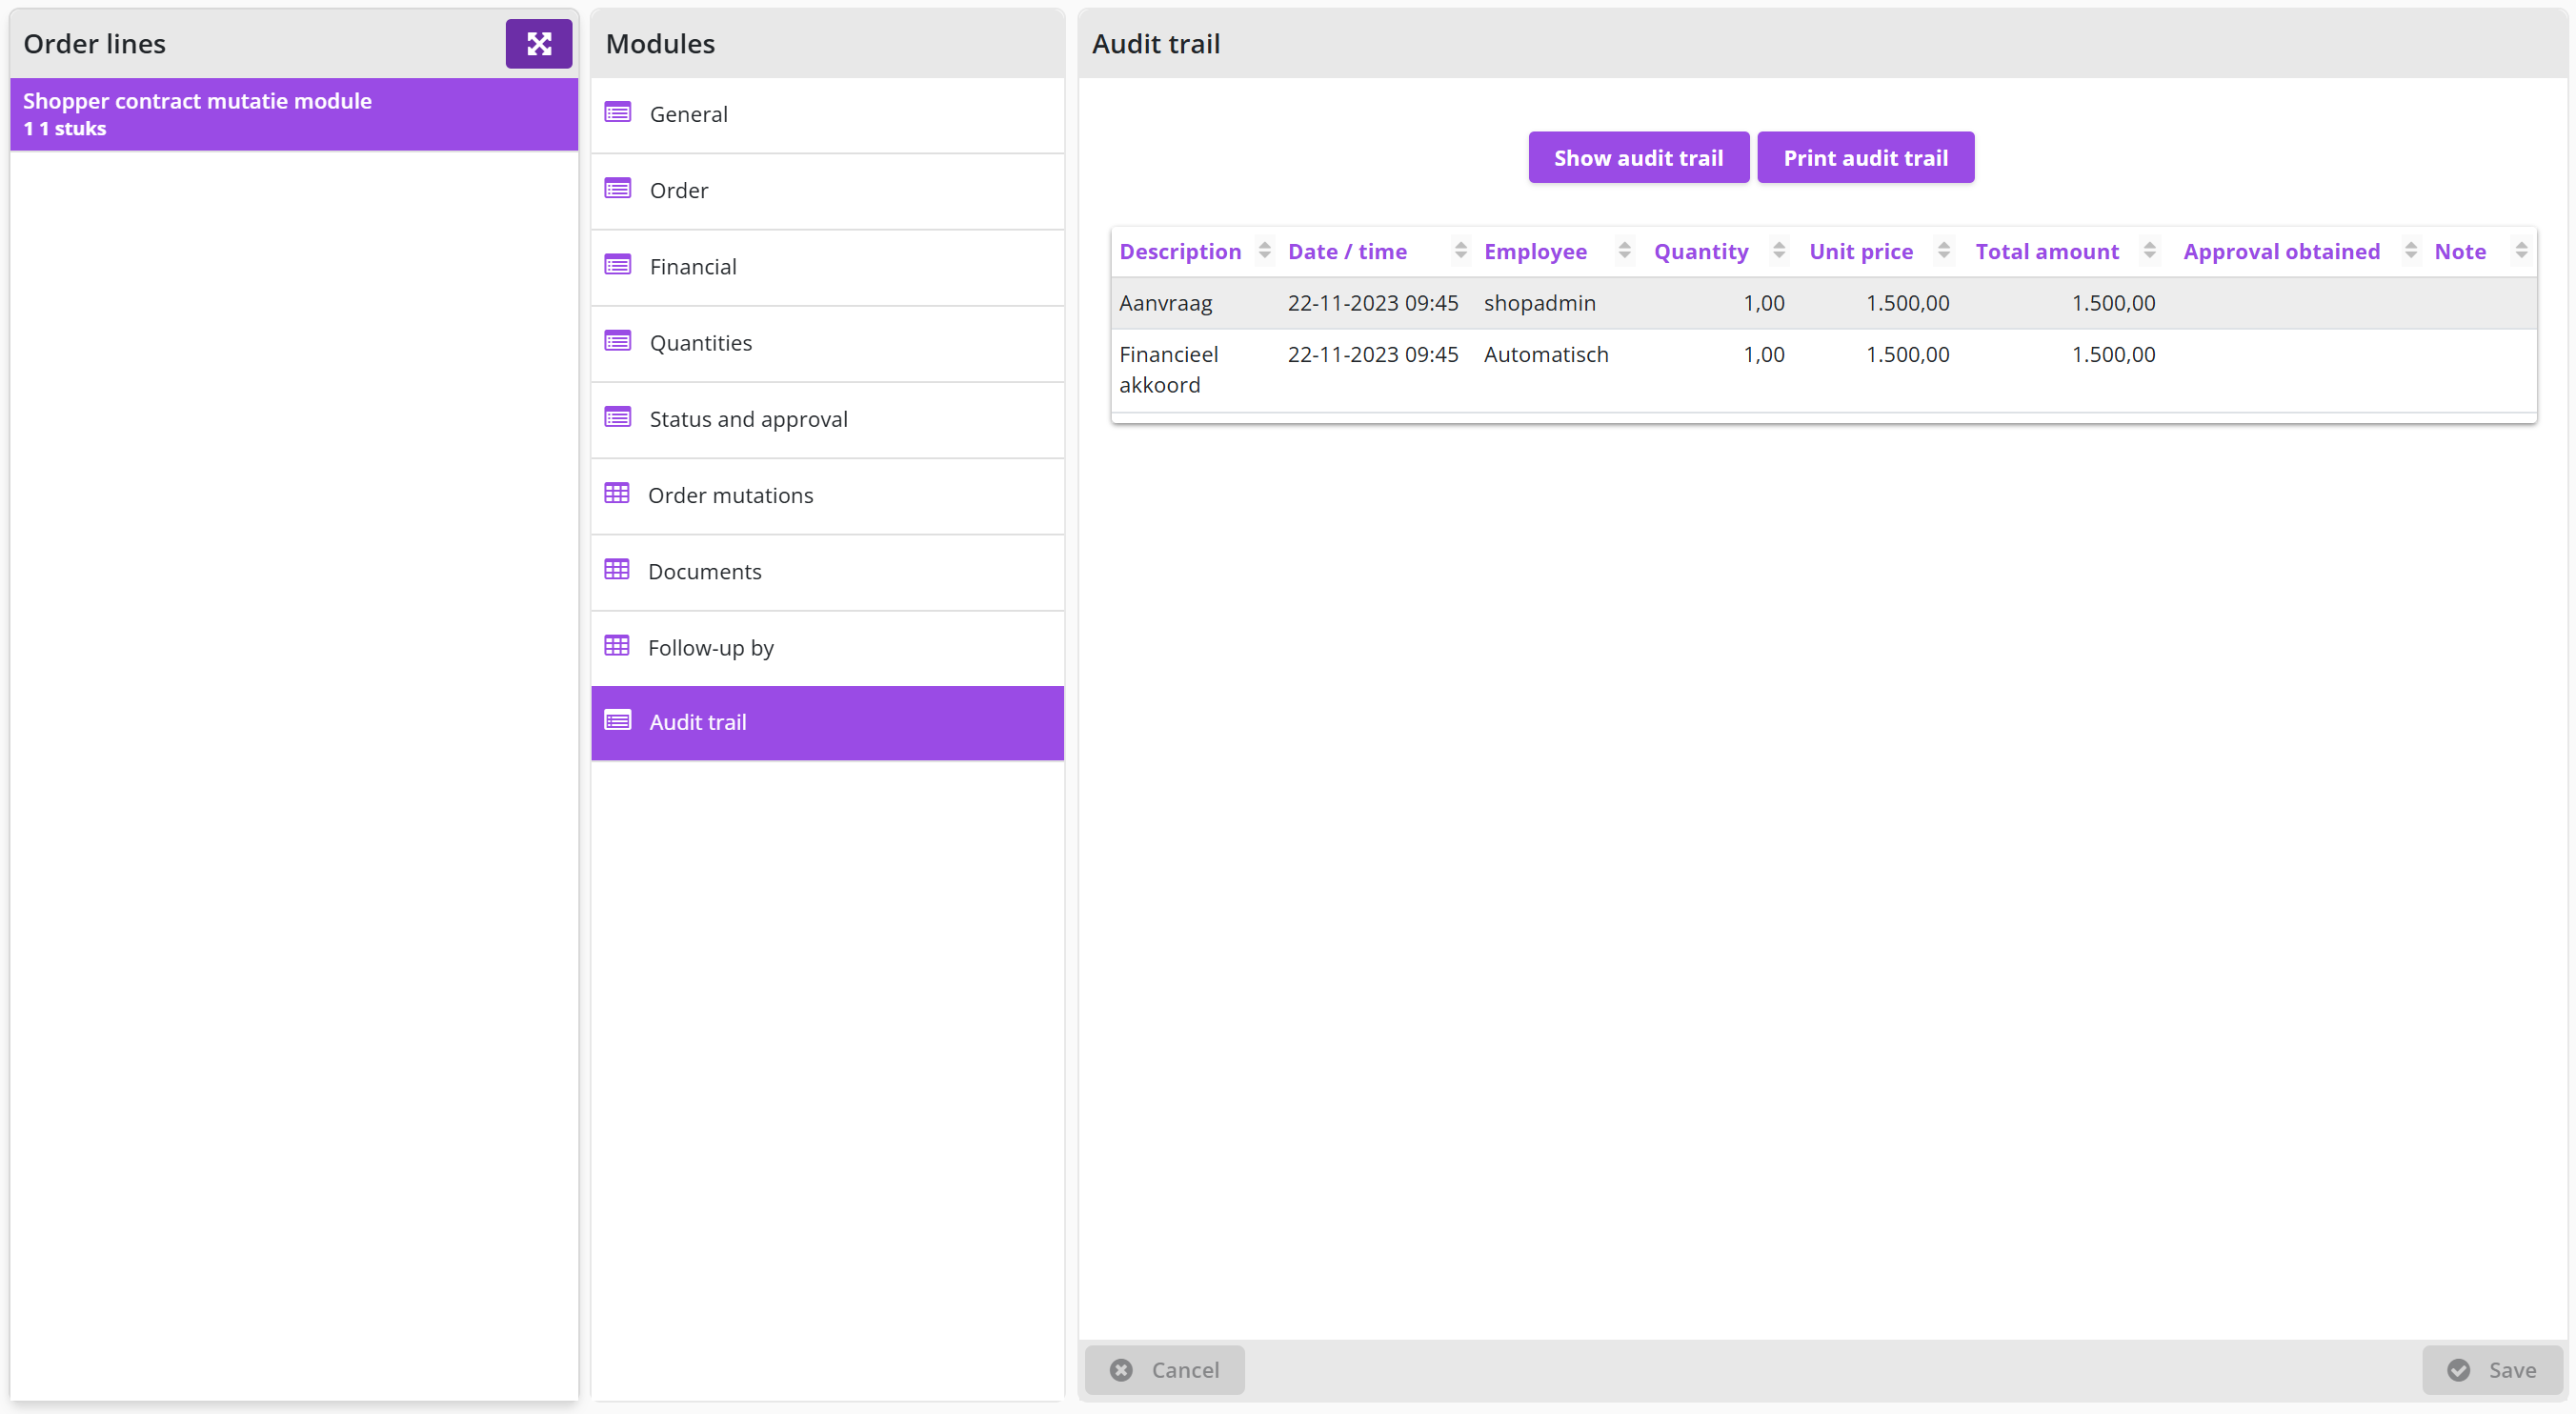
Task: Click the Print audit trail button
Action: [1865, 157]
